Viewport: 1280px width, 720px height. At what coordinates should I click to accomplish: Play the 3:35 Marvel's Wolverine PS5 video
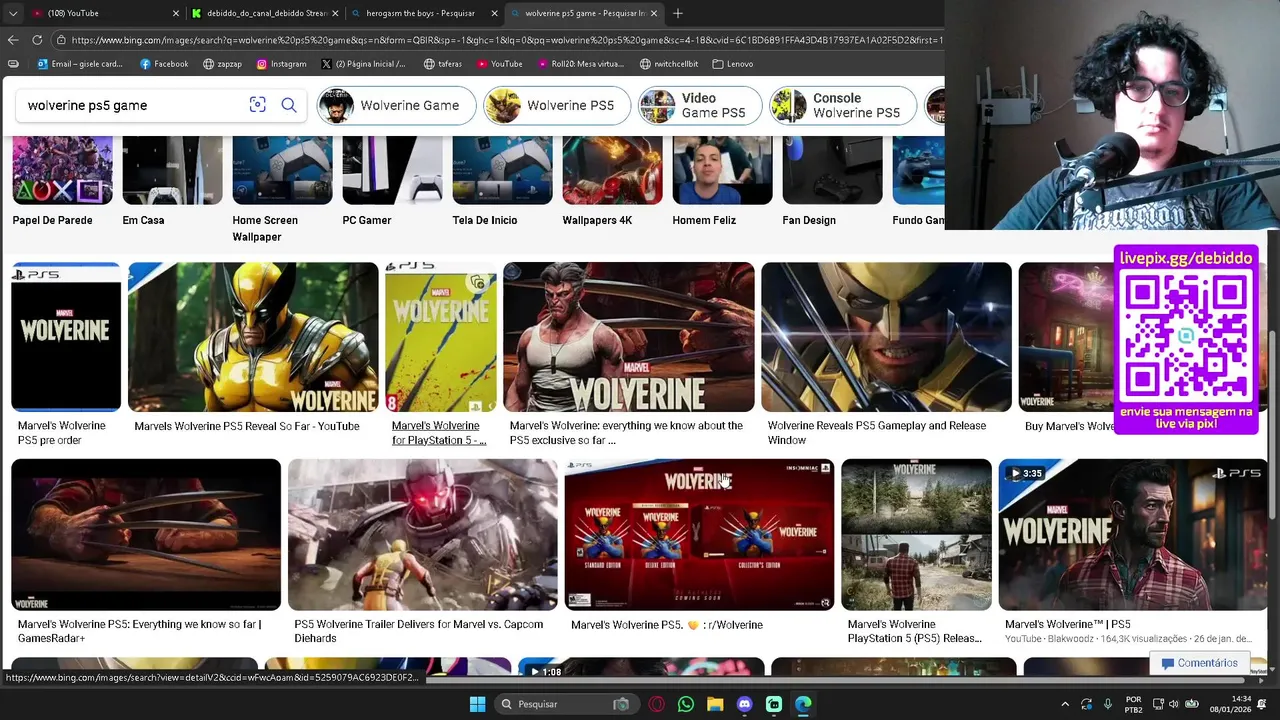[x=1133, y=535]
